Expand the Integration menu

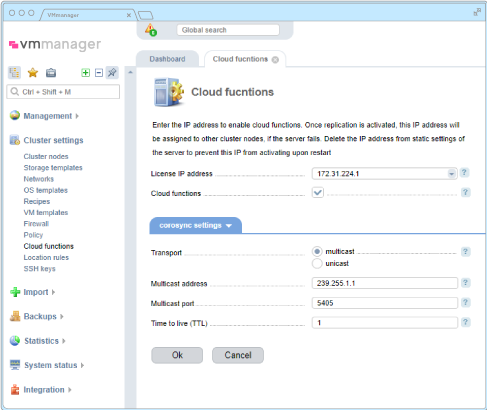(x=70, y=390)
